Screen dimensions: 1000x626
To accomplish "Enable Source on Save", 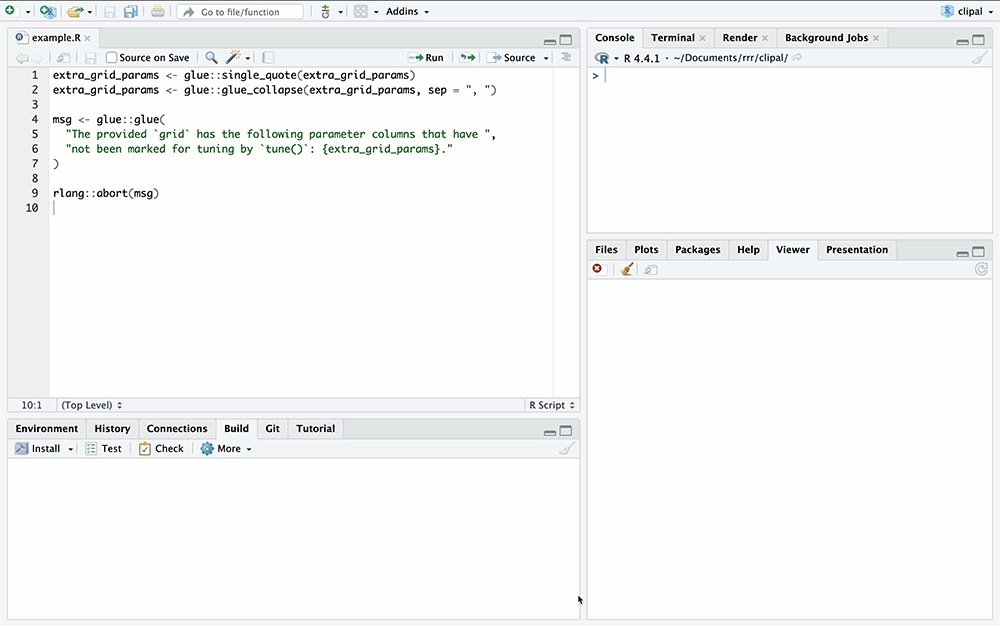I will click(x=113, y=57).
